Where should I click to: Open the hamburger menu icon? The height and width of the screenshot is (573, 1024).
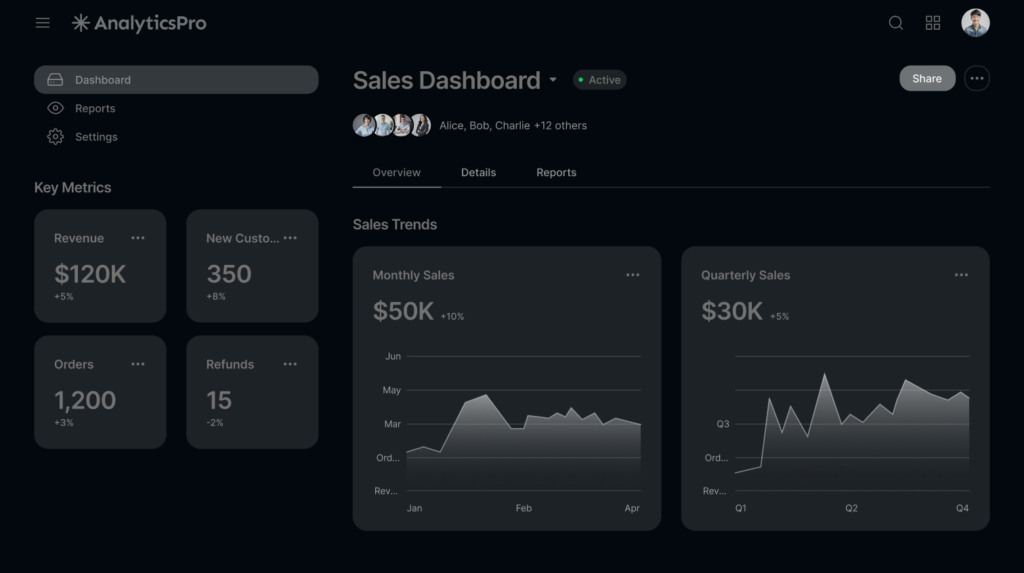tap(43, 23)
